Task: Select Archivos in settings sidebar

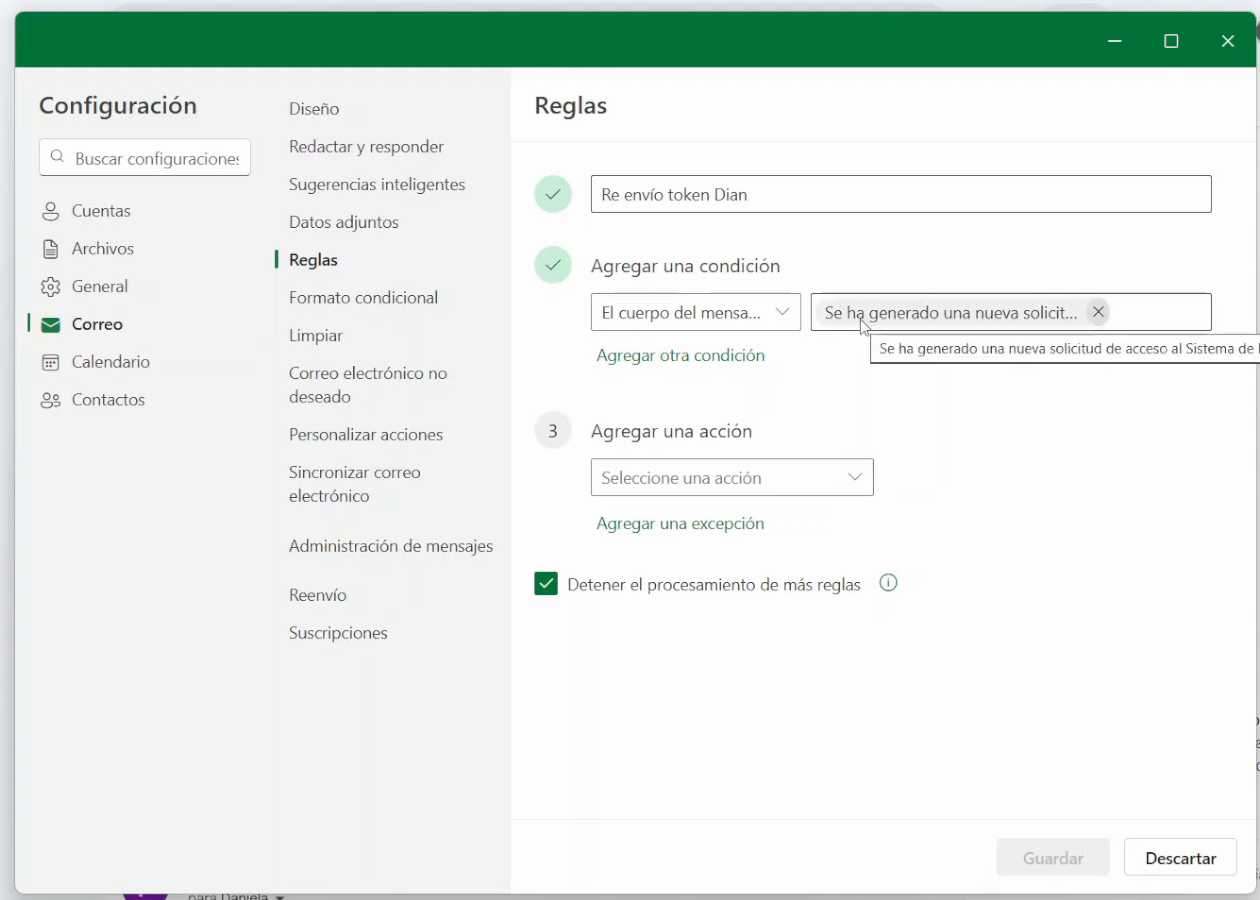Action: (x=103, y=249)
